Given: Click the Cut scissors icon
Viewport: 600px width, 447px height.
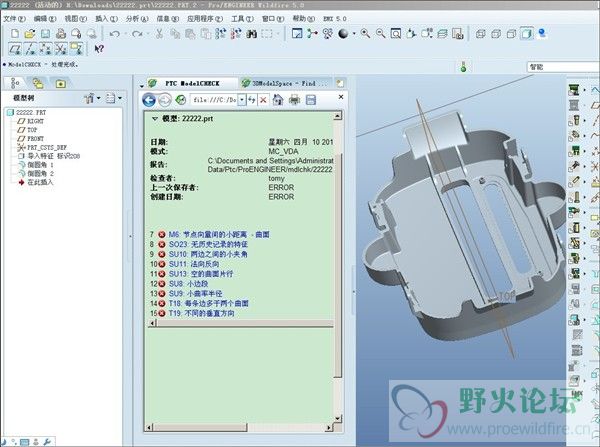Looking at the screenshot, I should click(x=159, y=34).
